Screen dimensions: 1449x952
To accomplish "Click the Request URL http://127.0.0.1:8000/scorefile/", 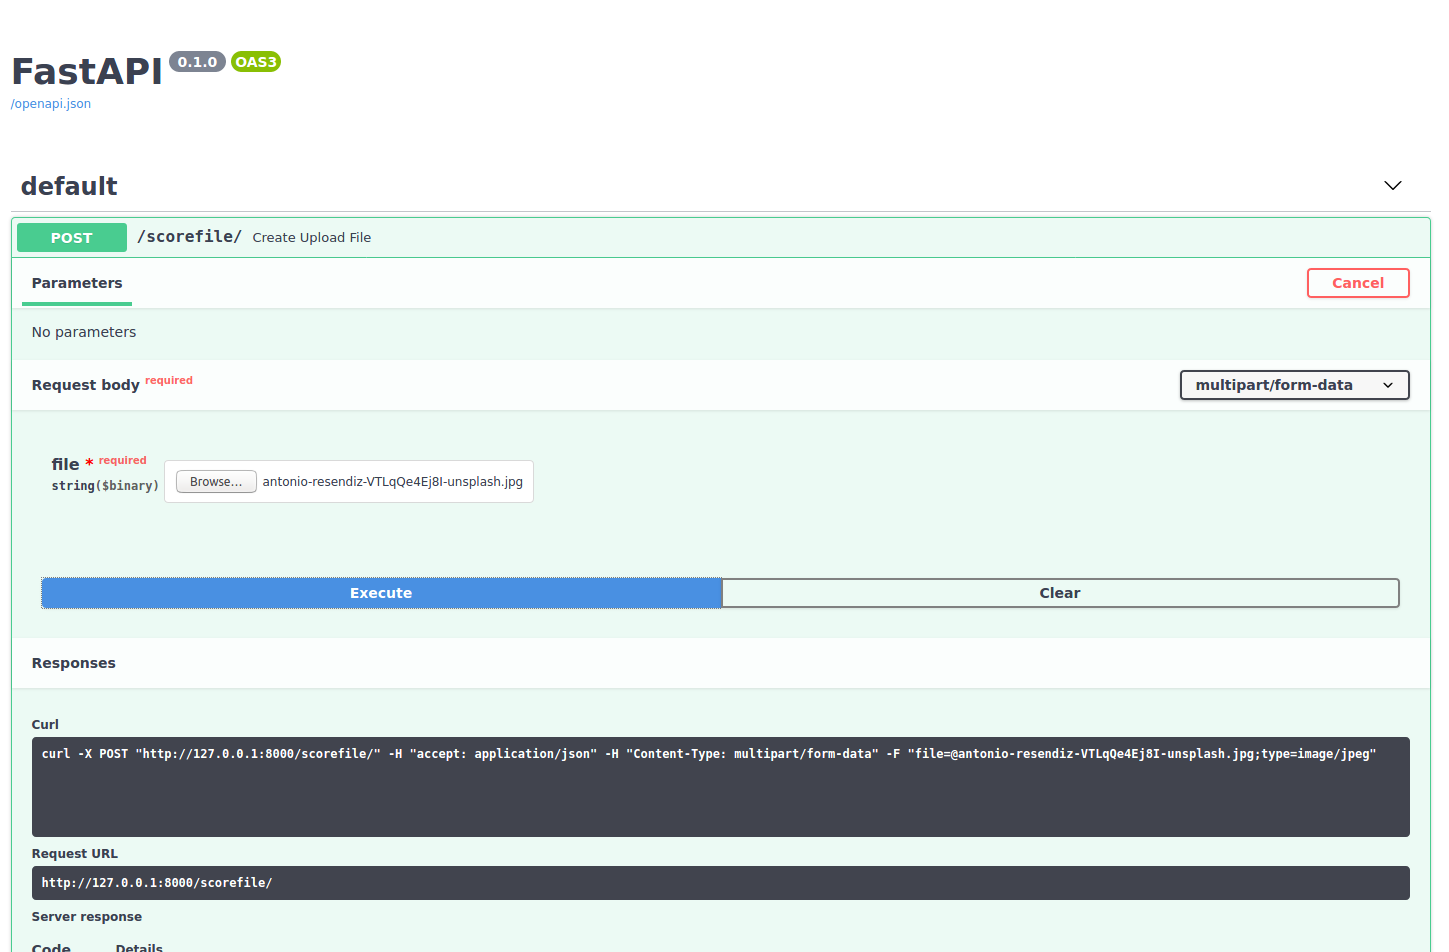I will click(720, 883).
